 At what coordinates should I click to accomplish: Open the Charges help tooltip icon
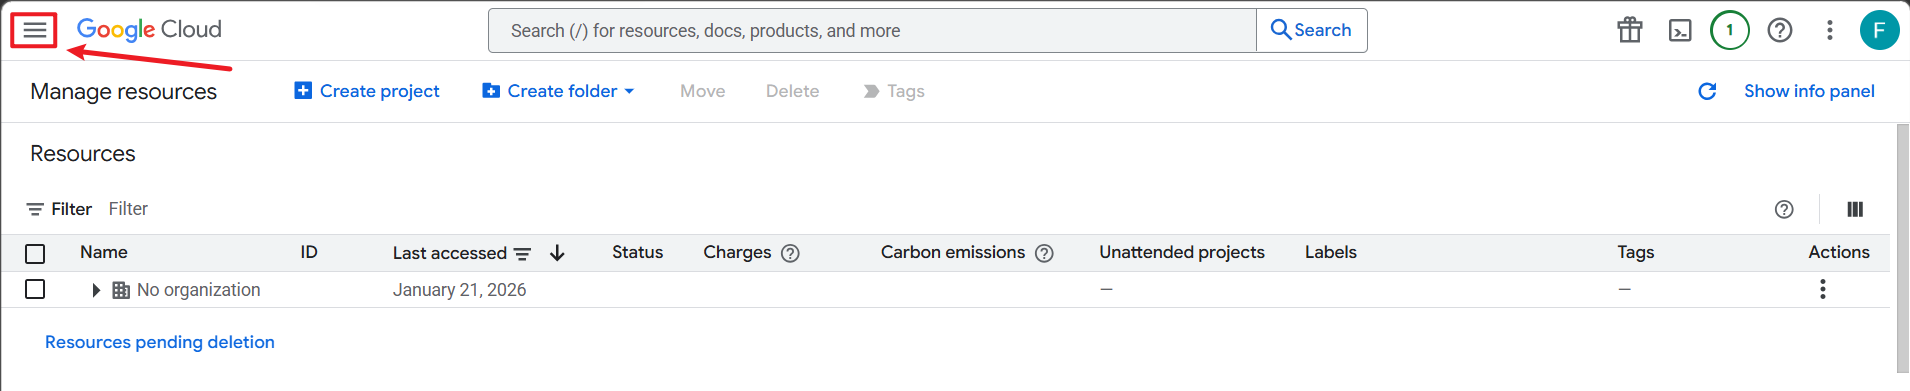pyautogui.click(x=790, y=253)
